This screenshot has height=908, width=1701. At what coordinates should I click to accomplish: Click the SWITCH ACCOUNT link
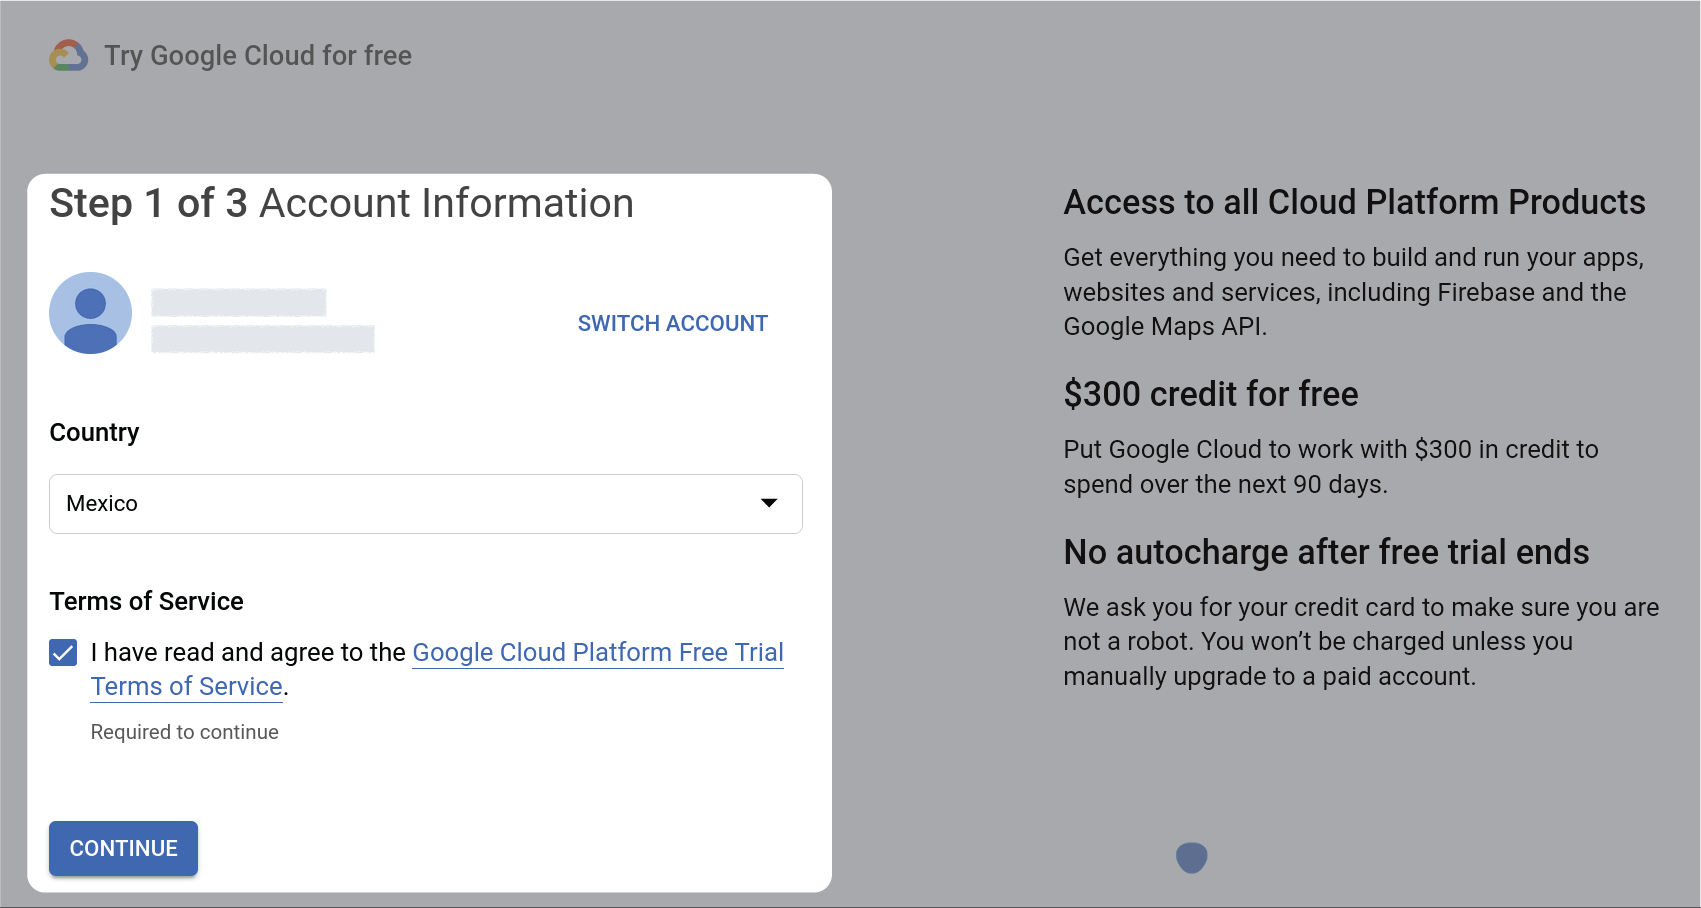pos(673,324)
